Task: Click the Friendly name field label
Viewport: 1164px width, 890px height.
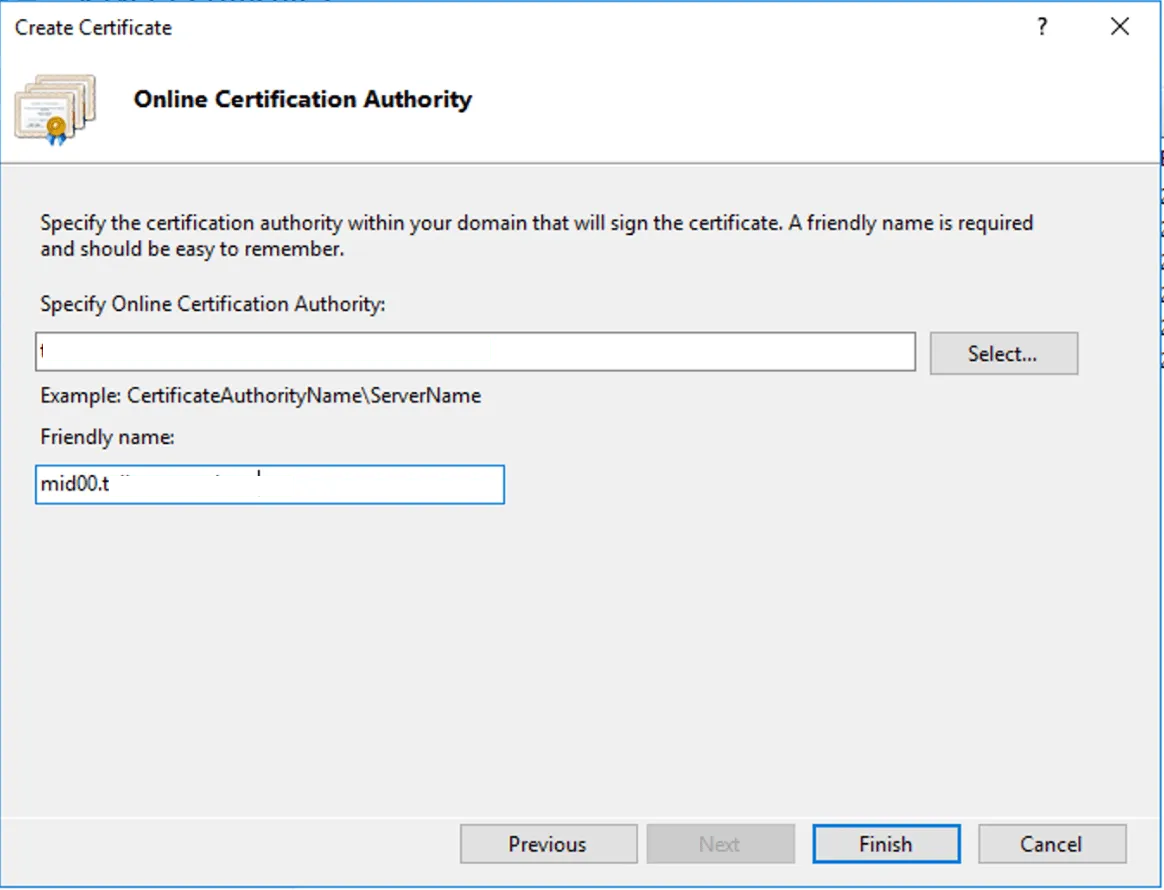Action: click(x=106, y=437)
